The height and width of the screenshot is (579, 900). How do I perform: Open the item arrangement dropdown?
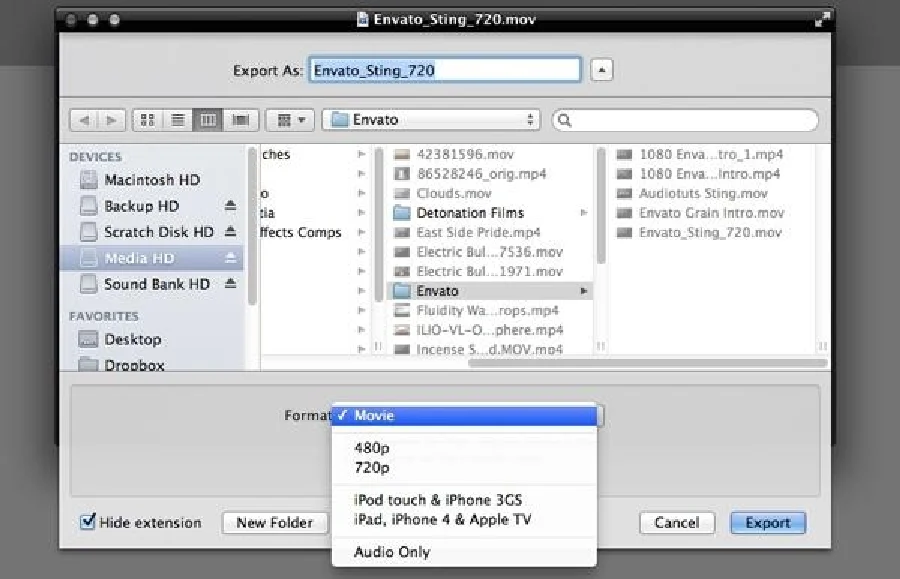point(291,120)
